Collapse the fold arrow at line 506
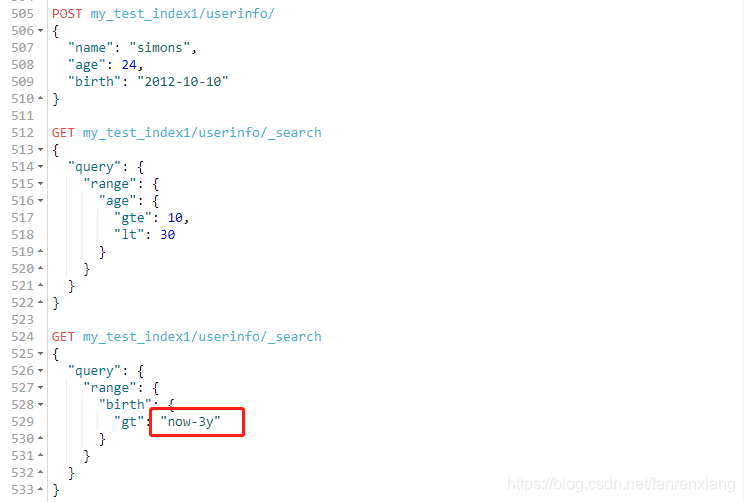This screenshot has height=502, width=744. pos(40,31)
